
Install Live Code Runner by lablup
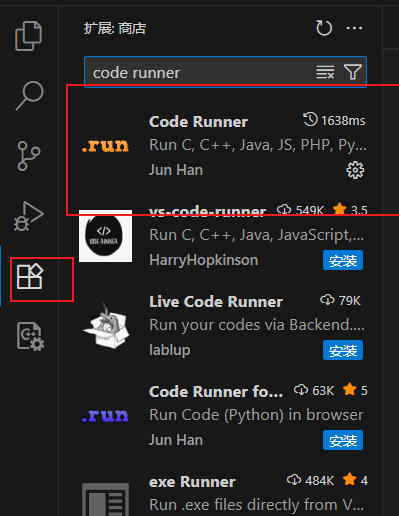click(x=343, y=350)
